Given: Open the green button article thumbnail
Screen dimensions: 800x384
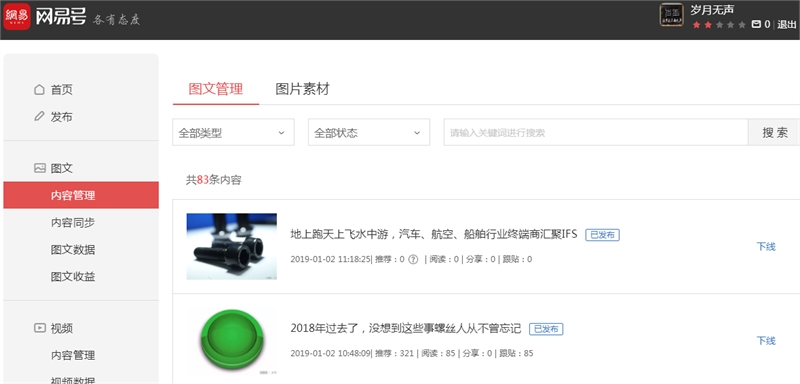Looking at the screenshot, I should click(x=232, y=340).
